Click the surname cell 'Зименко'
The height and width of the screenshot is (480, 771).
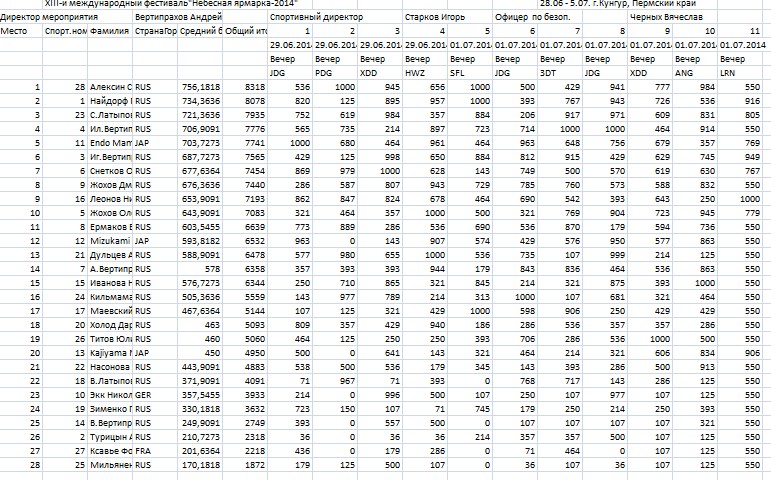(x=110, y=409)
